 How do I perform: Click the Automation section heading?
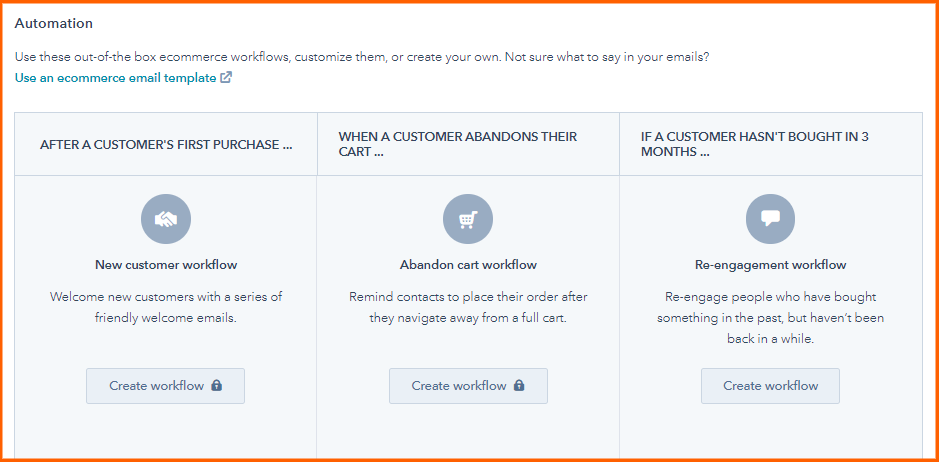point(54,23)
